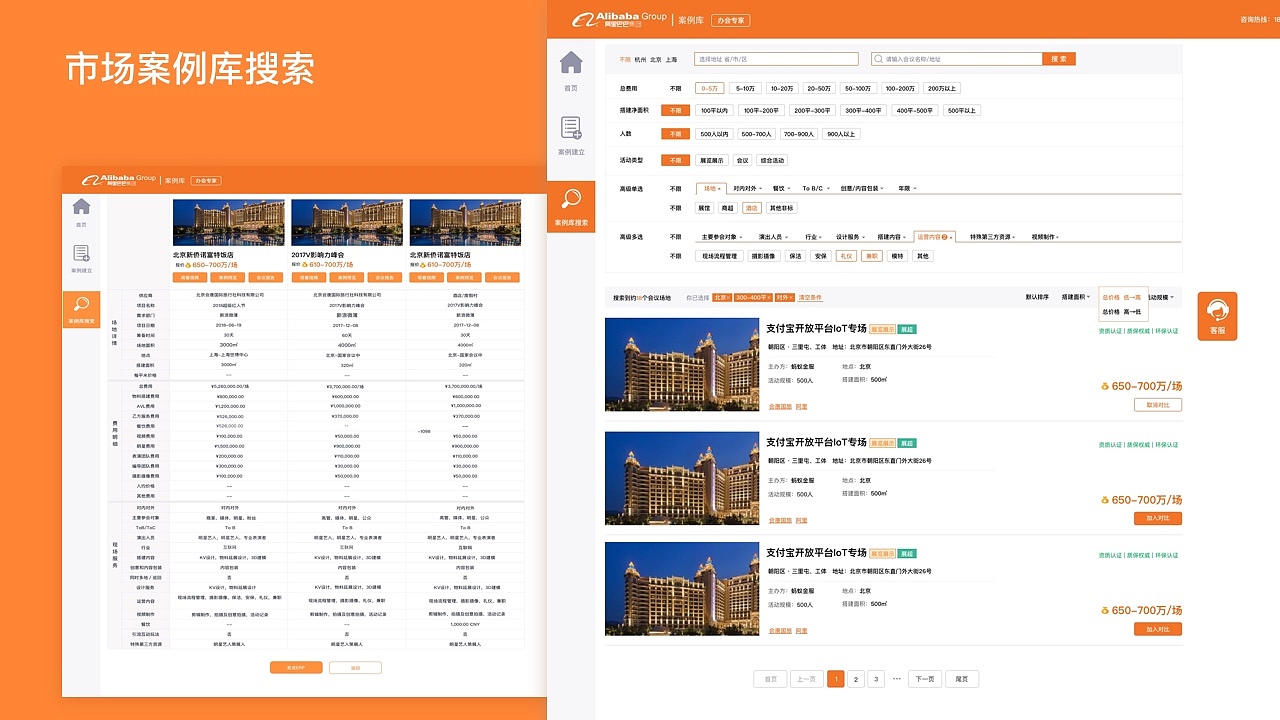
Task: Click 清空条件 to clear the filters
Action: (x=810, y=298)
